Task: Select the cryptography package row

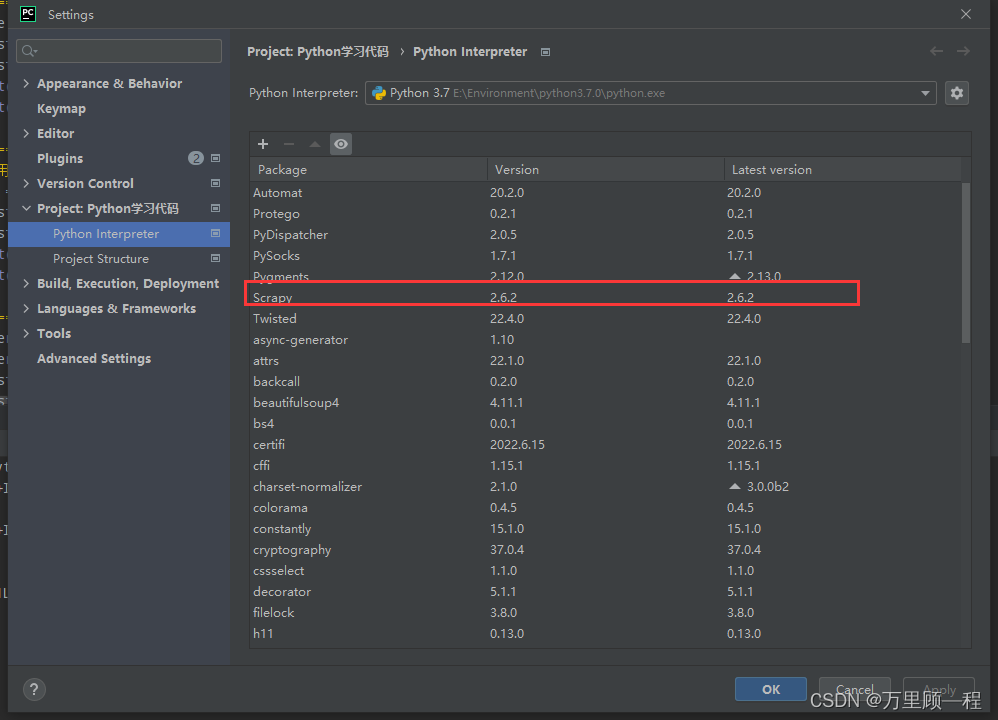Action: click(605, 549)
